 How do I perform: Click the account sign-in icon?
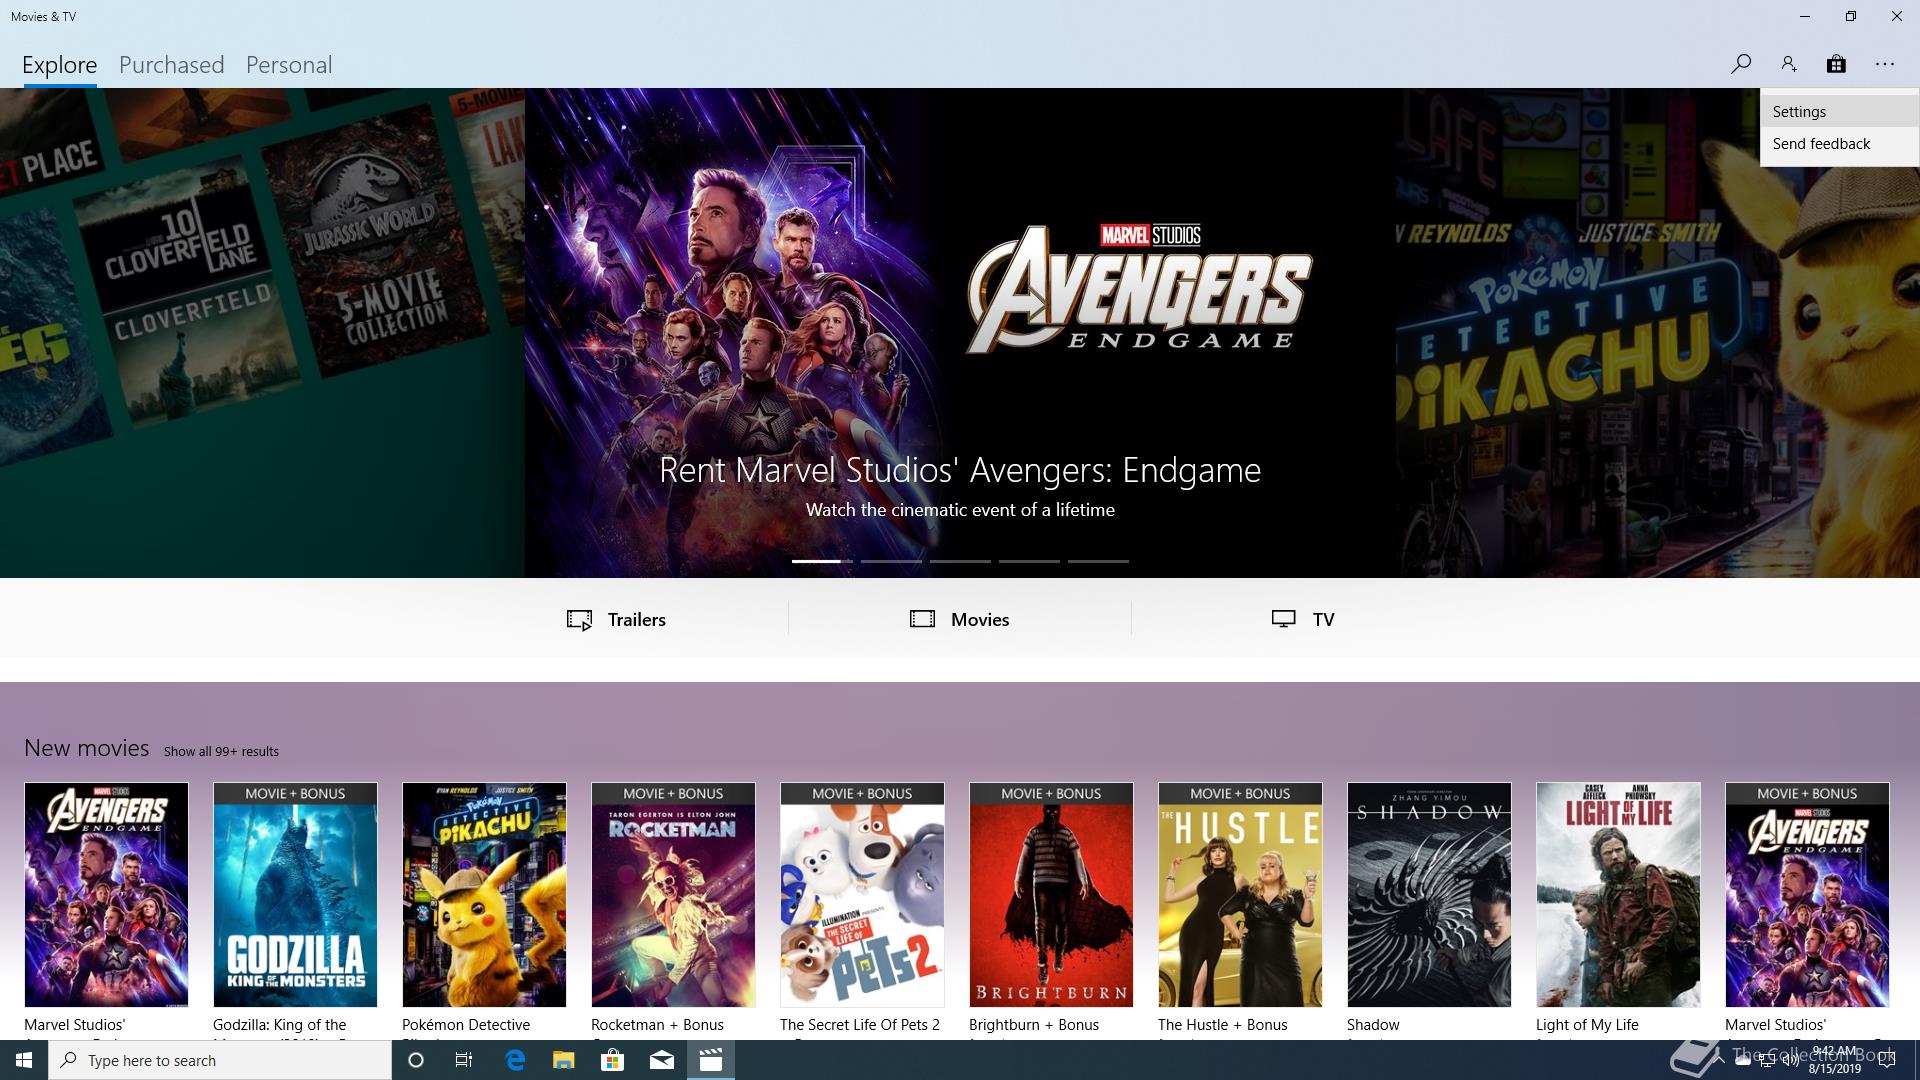pos(1788,64)
